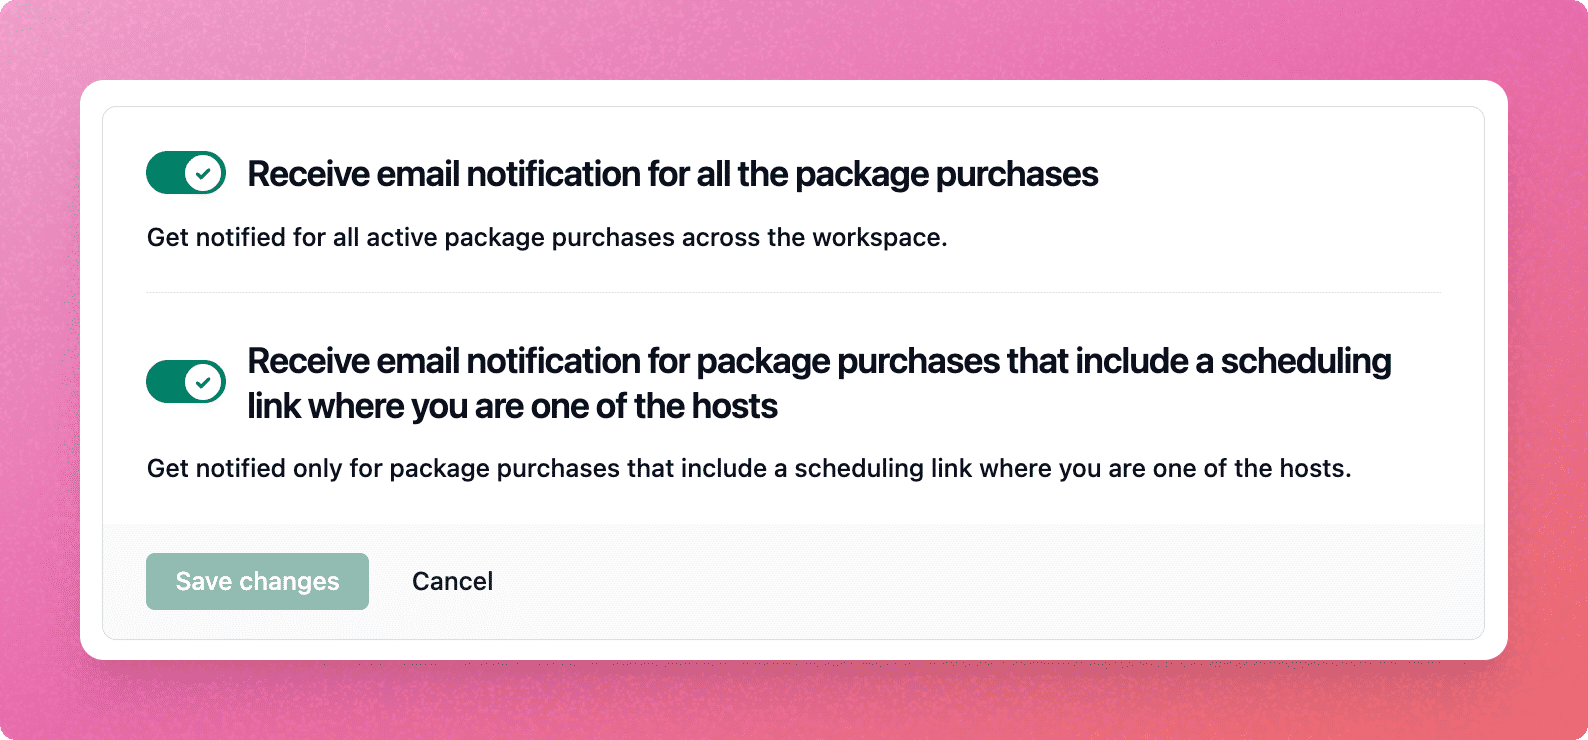
Task: Disable all package purchases email notification toggle
Action: 186,173
